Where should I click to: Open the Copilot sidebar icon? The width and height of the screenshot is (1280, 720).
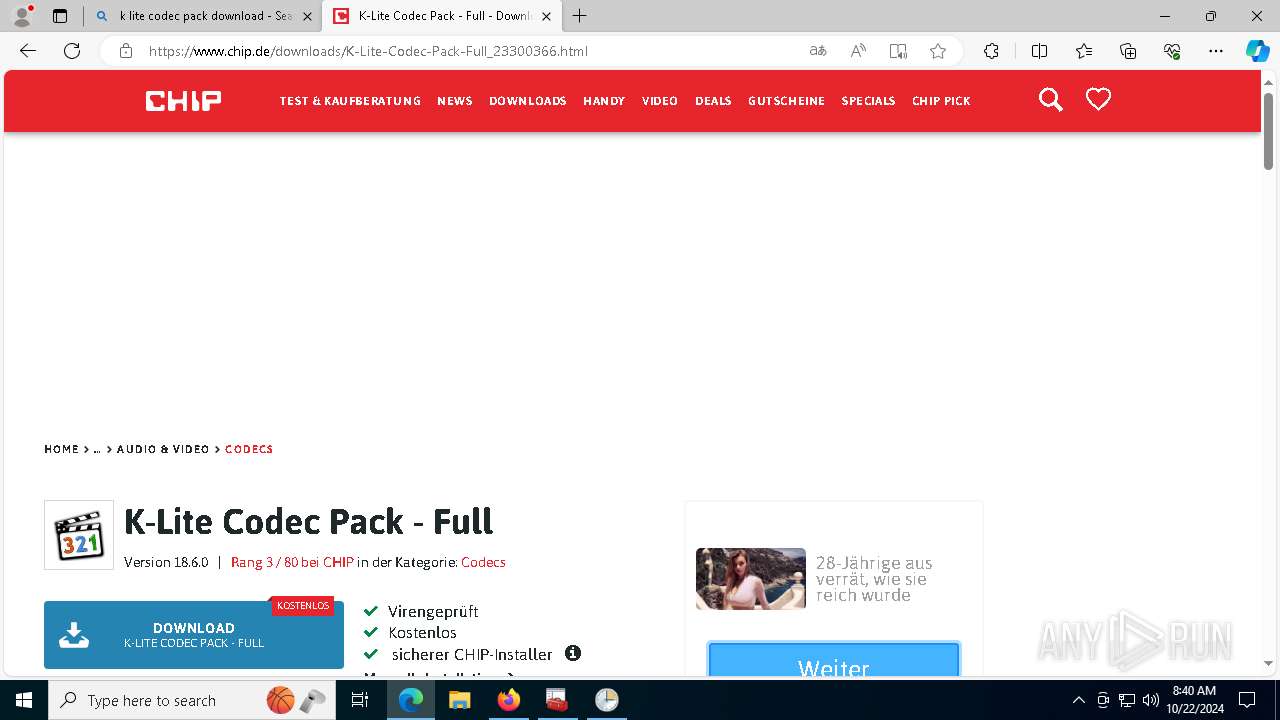[x=1257, y=51]
